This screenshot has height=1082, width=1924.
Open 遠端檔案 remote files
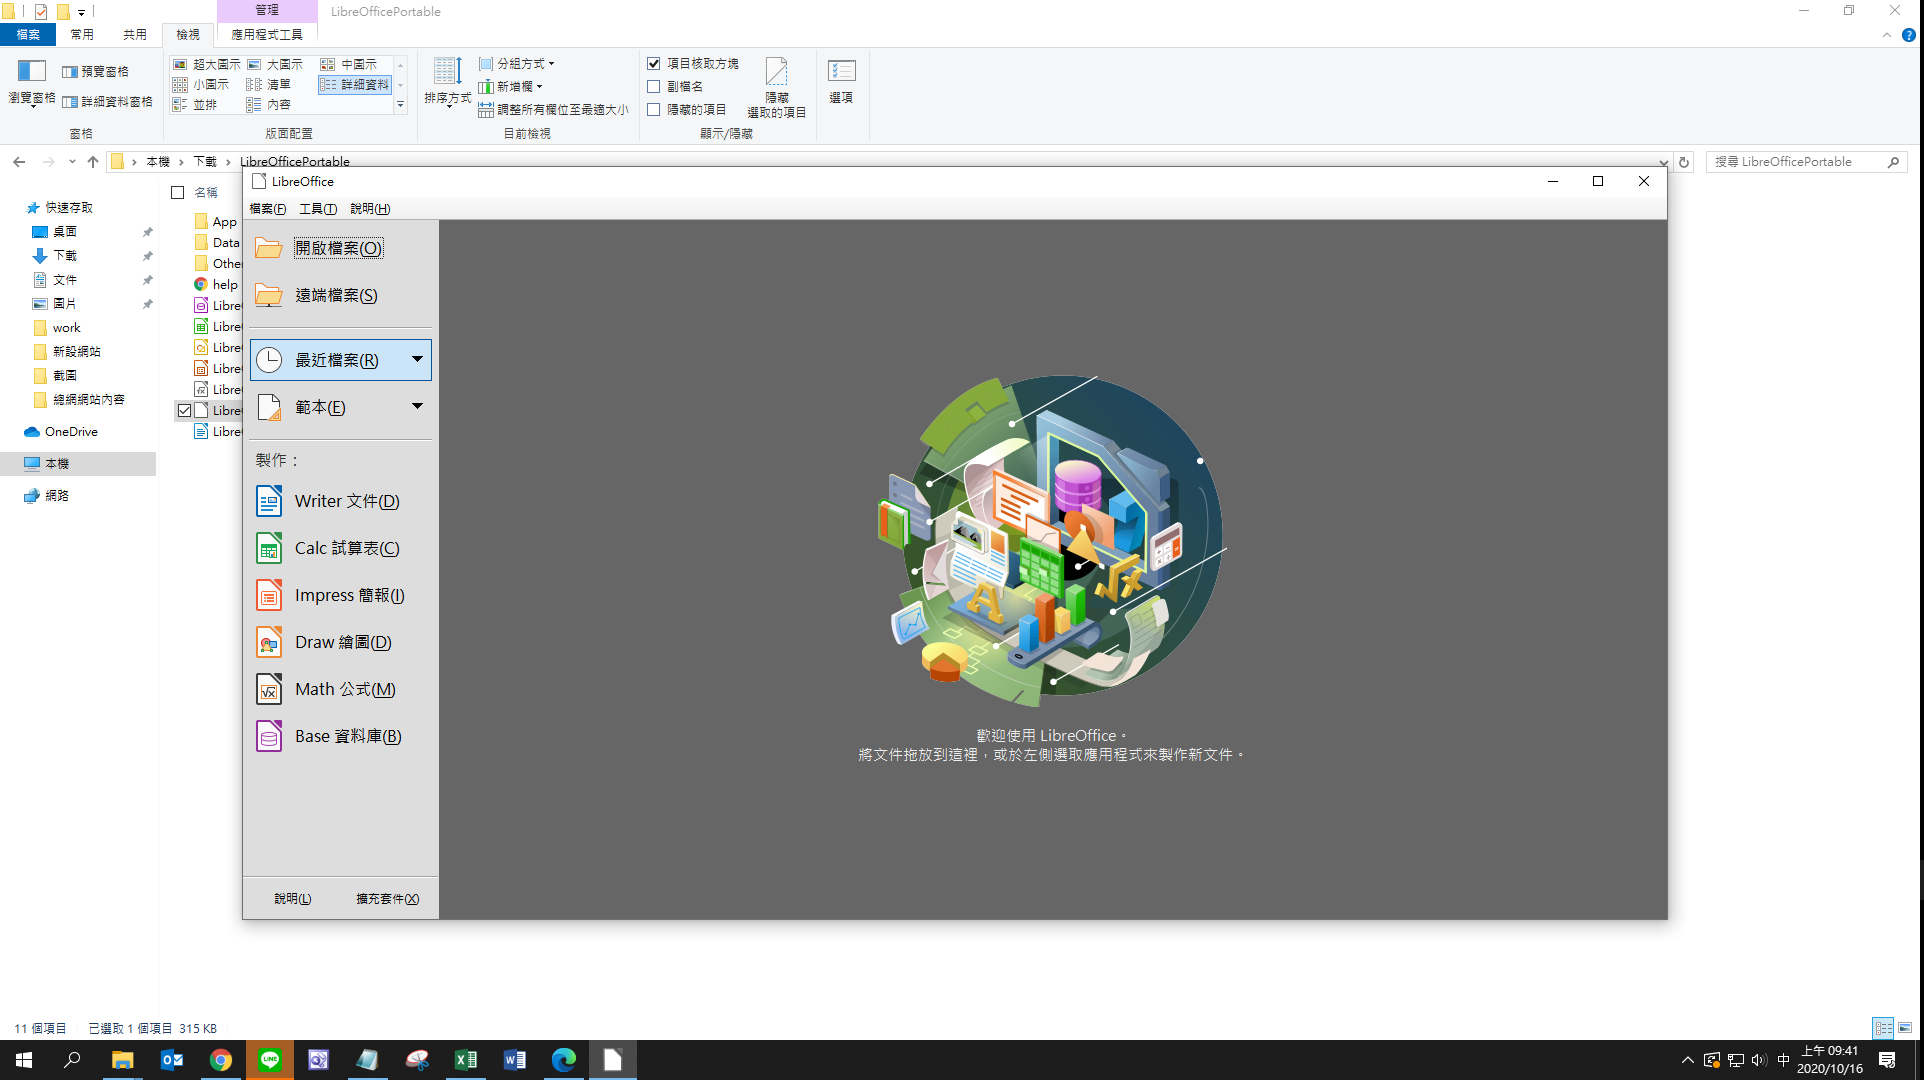coord(335,295)
